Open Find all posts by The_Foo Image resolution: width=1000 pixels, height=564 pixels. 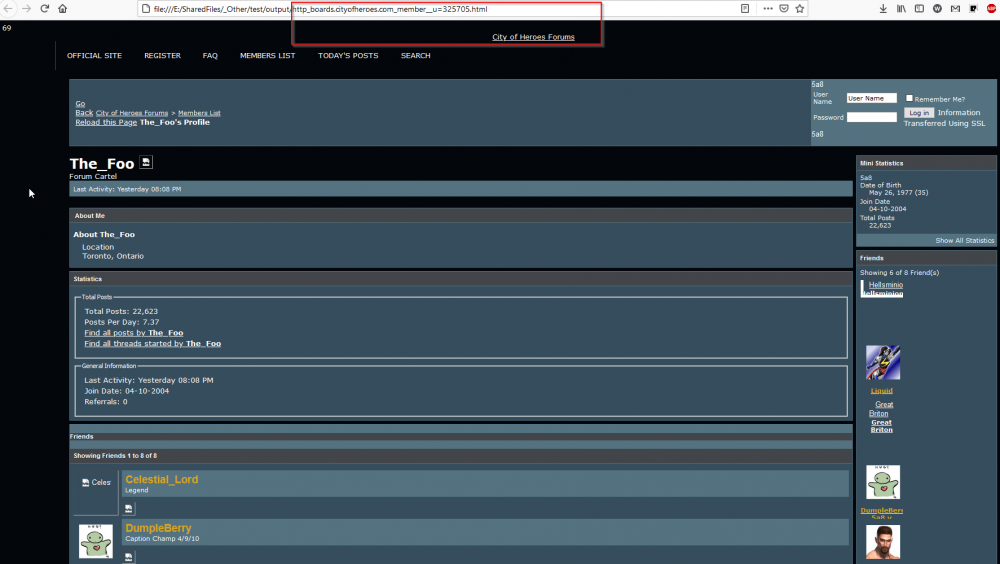(133, 333)
